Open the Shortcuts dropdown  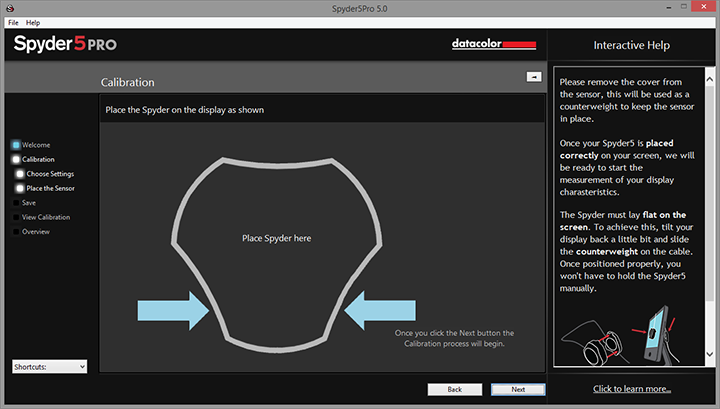[x=50, y=367]
